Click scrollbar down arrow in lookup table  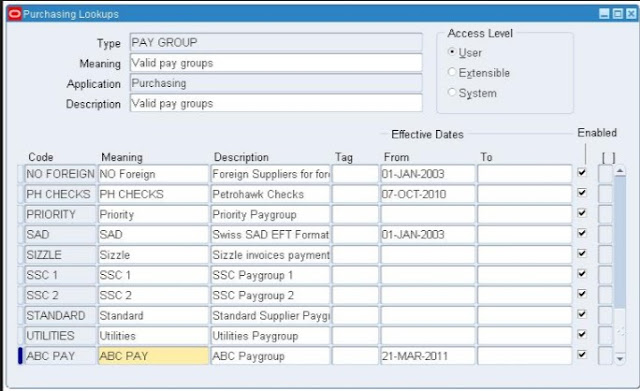(x=620, y=358)
